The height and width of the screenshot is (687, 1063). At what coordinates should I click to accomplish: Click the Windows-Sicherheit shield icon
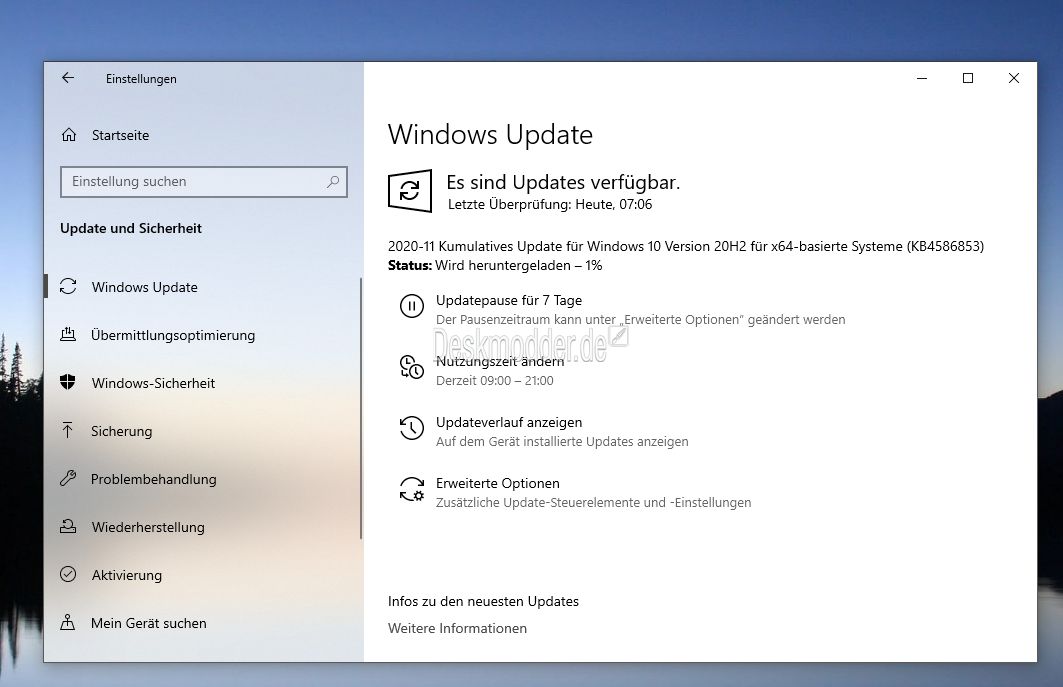[68, 382]
